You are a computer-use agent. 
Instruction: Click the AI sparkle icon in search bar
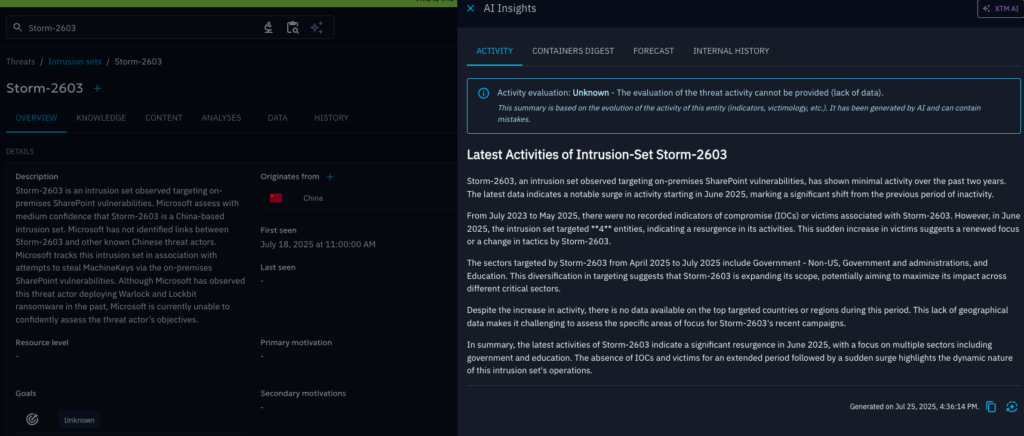pos(318,28)
